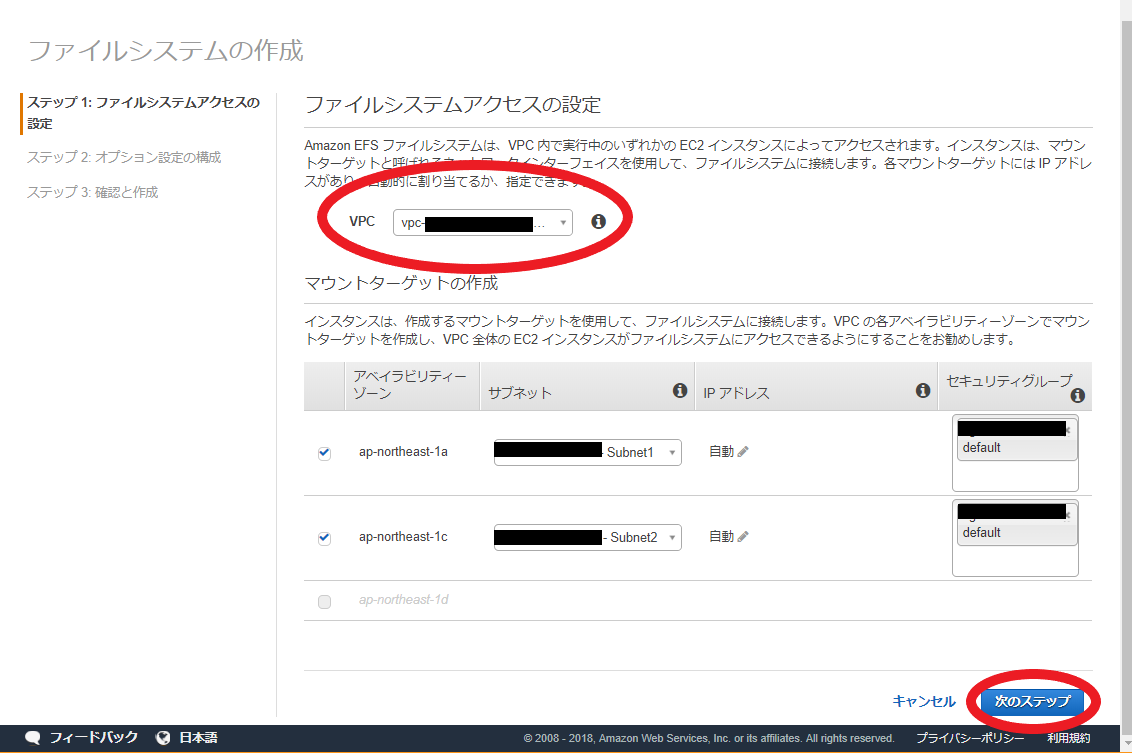Click the info icon in IP address column header
Viewport: 1132px width, 753px height.
tap(923, 391)
